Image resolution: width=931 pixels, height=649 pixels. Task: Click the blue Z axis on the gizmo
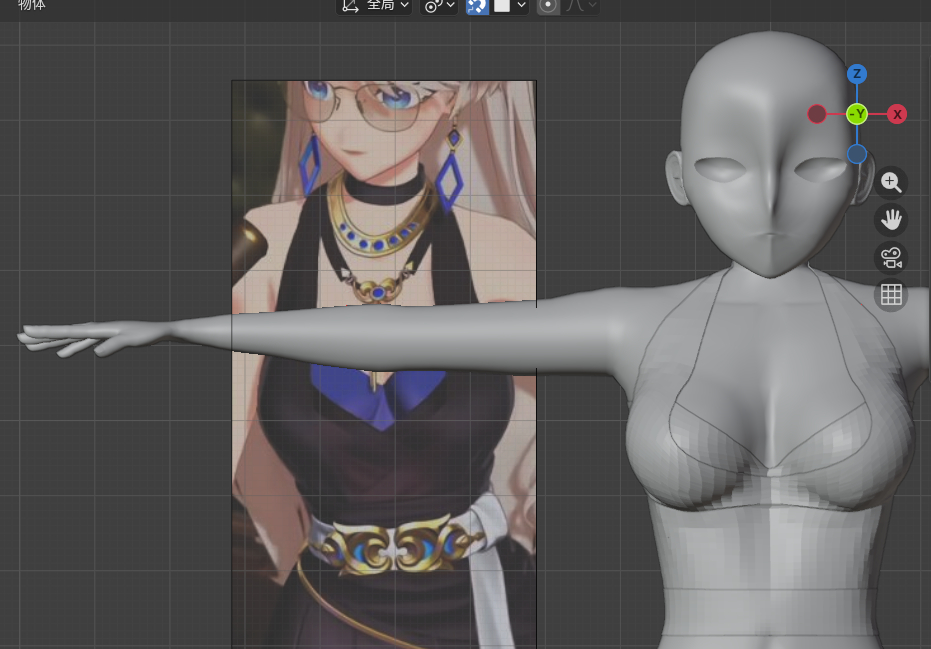857,74
